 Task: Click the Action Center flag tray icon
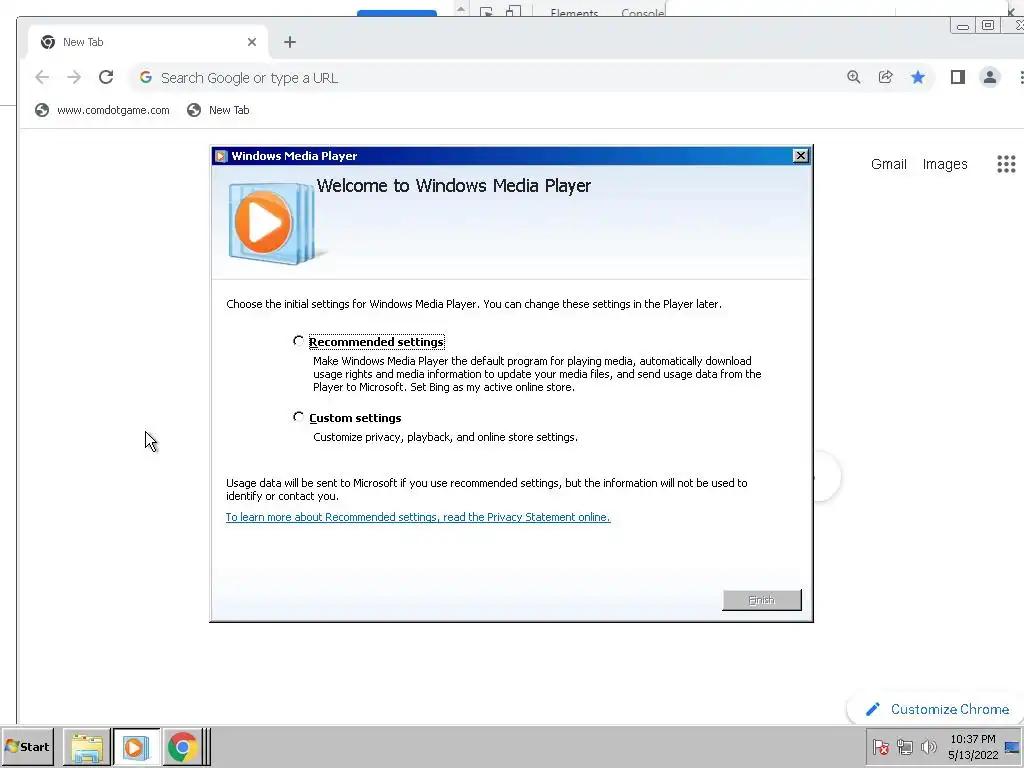pos(880,746)
